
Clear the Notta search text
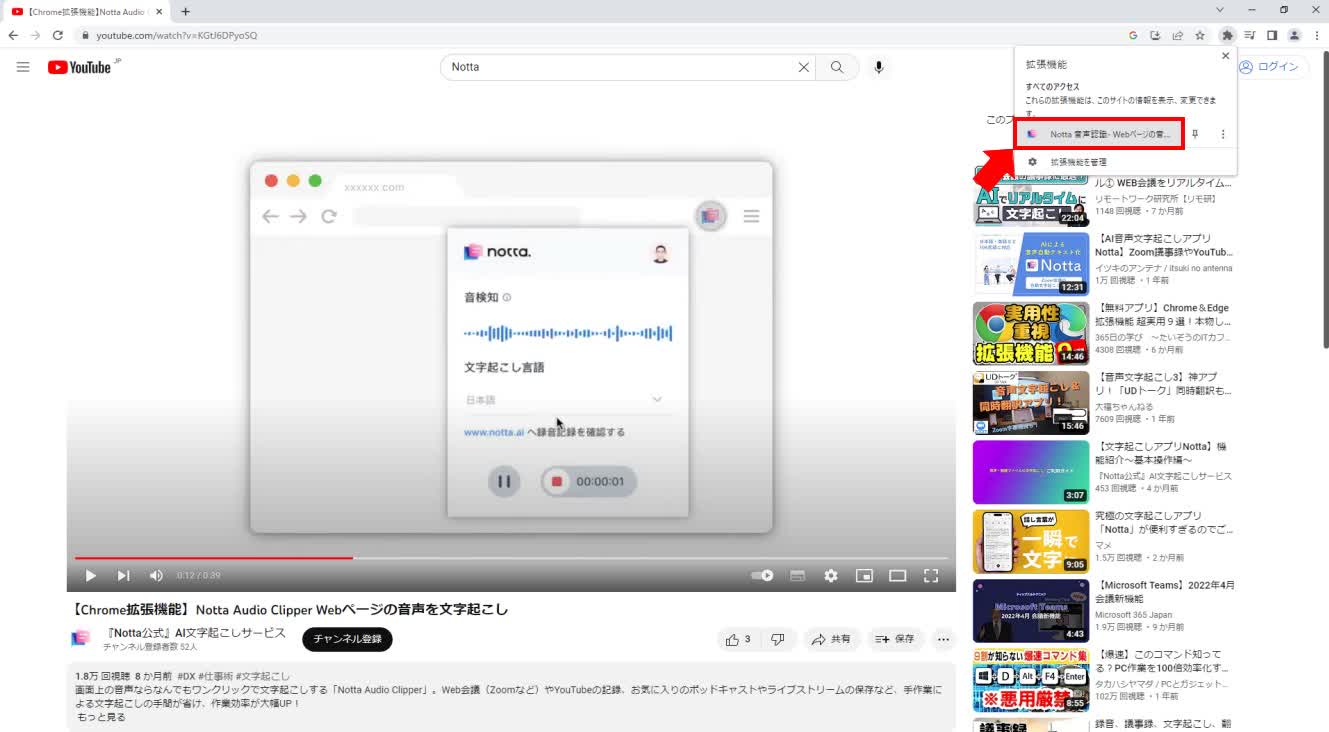(x=803, y=67)
